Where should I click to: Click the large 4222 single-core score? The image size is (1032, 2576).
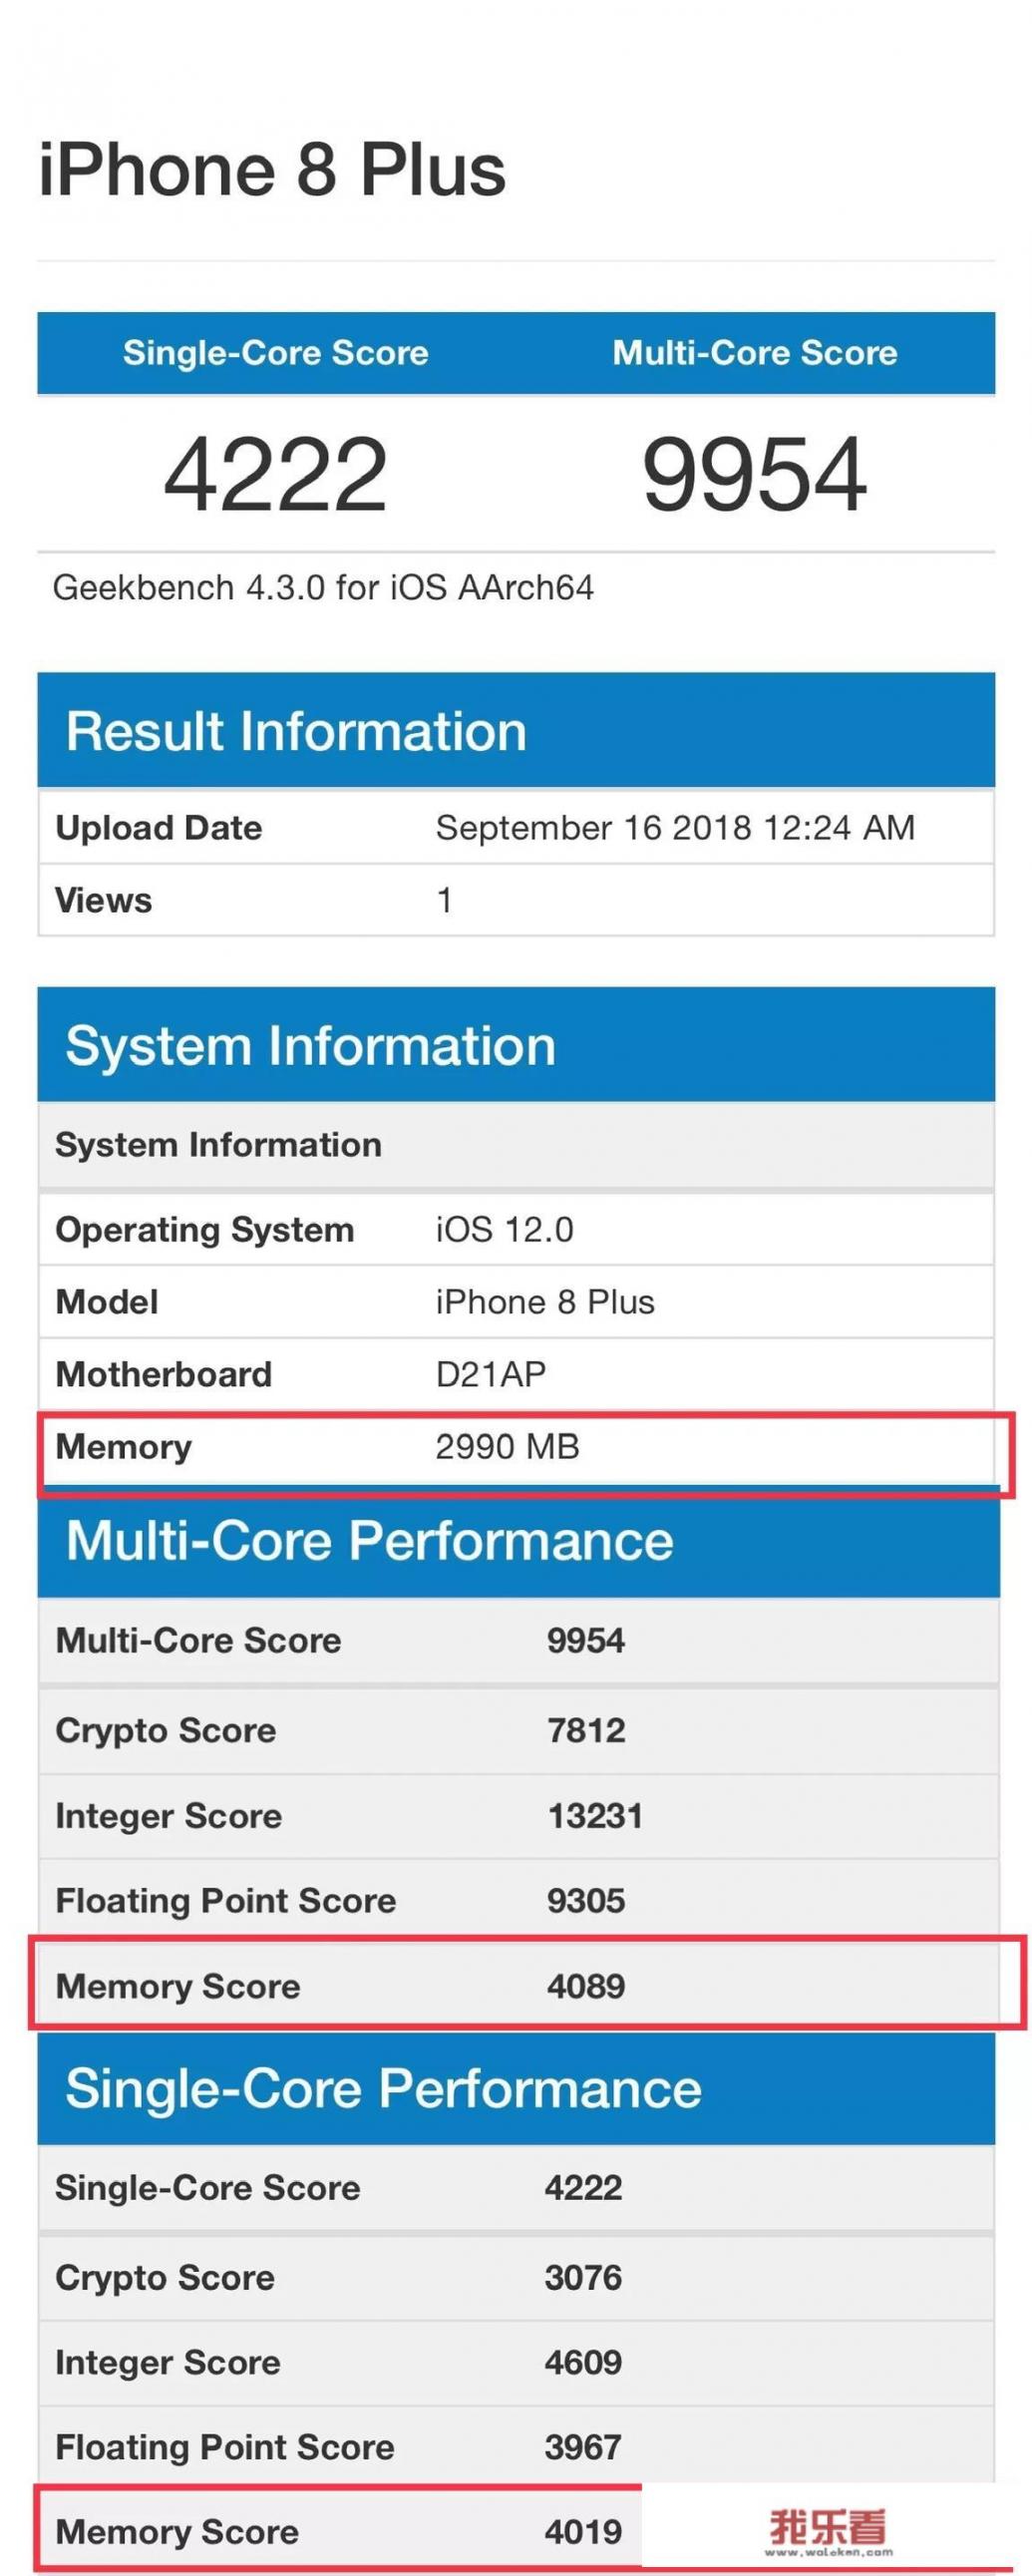click(276, 473)
